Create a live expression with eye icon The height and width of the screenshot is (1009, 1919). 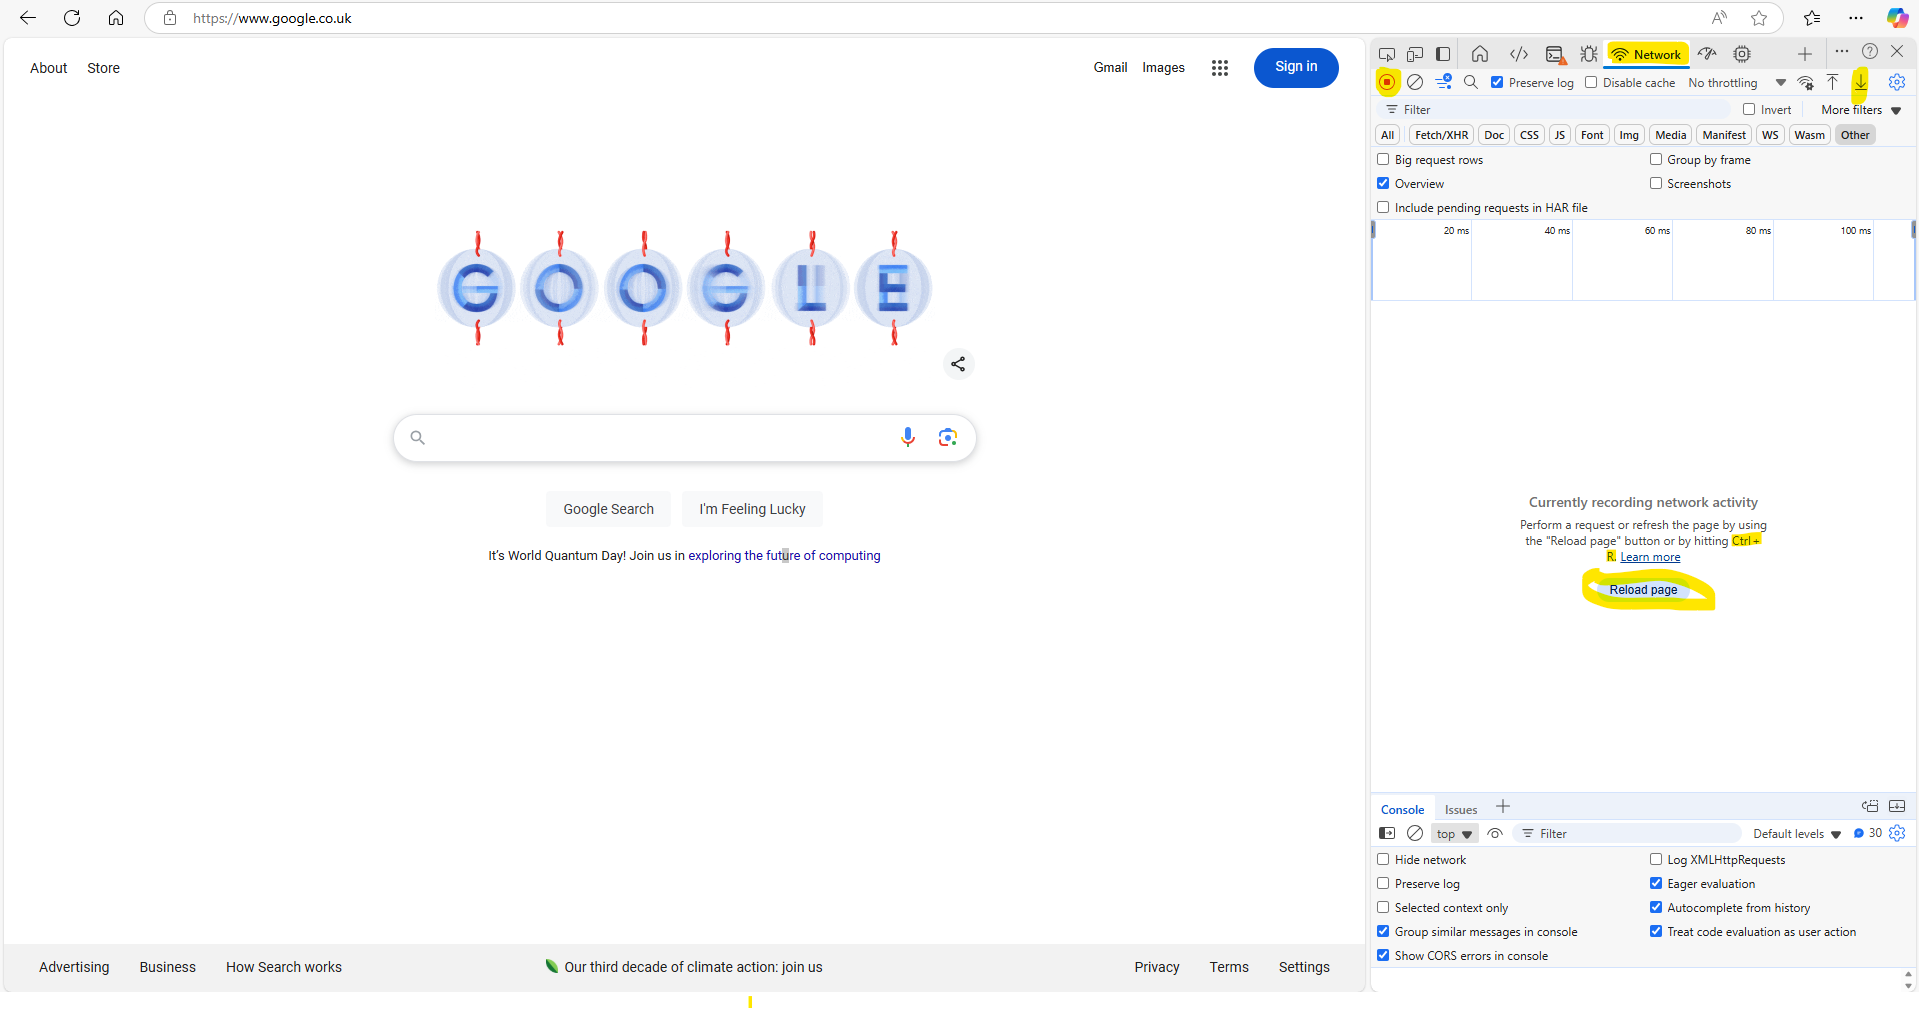(x=1495, y=833)
